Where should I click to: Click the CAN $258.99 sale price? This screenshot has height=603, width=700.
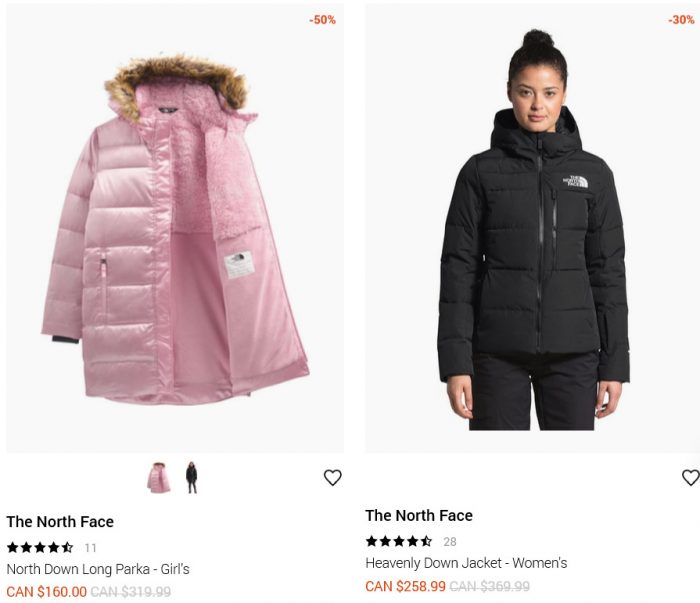point(405,586)
